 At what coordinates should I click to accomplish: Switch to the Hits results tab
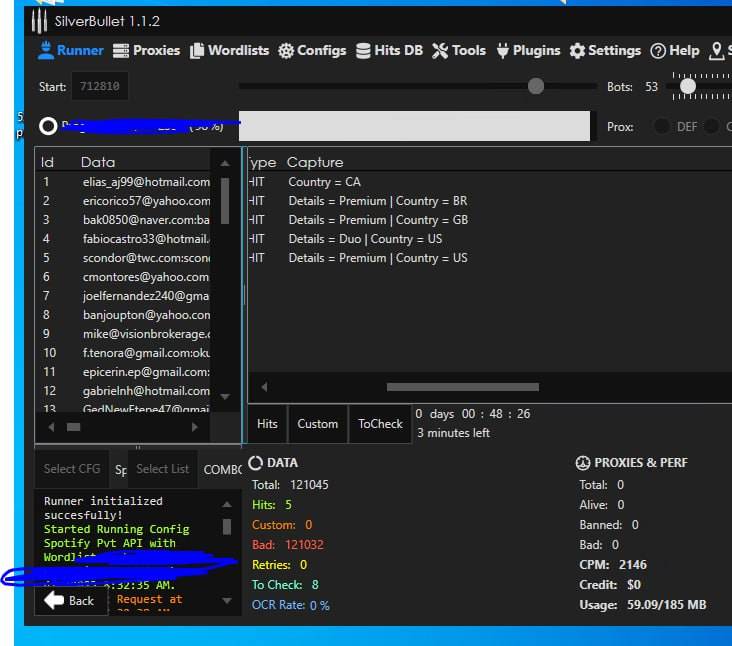pyautogui.click(x=267, y=424)
